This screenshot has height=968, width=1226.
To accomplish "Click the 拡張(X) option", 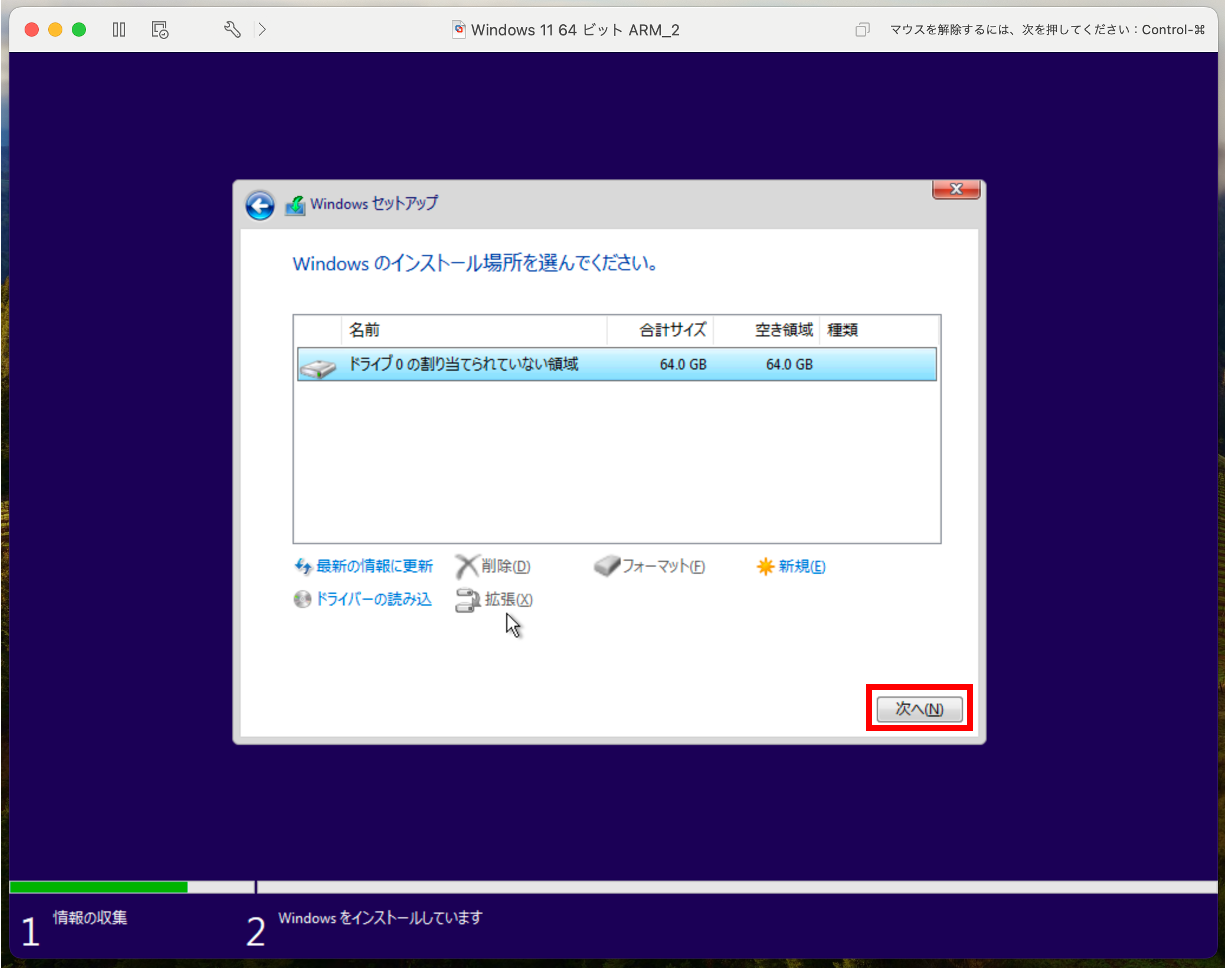I will 509,600.
